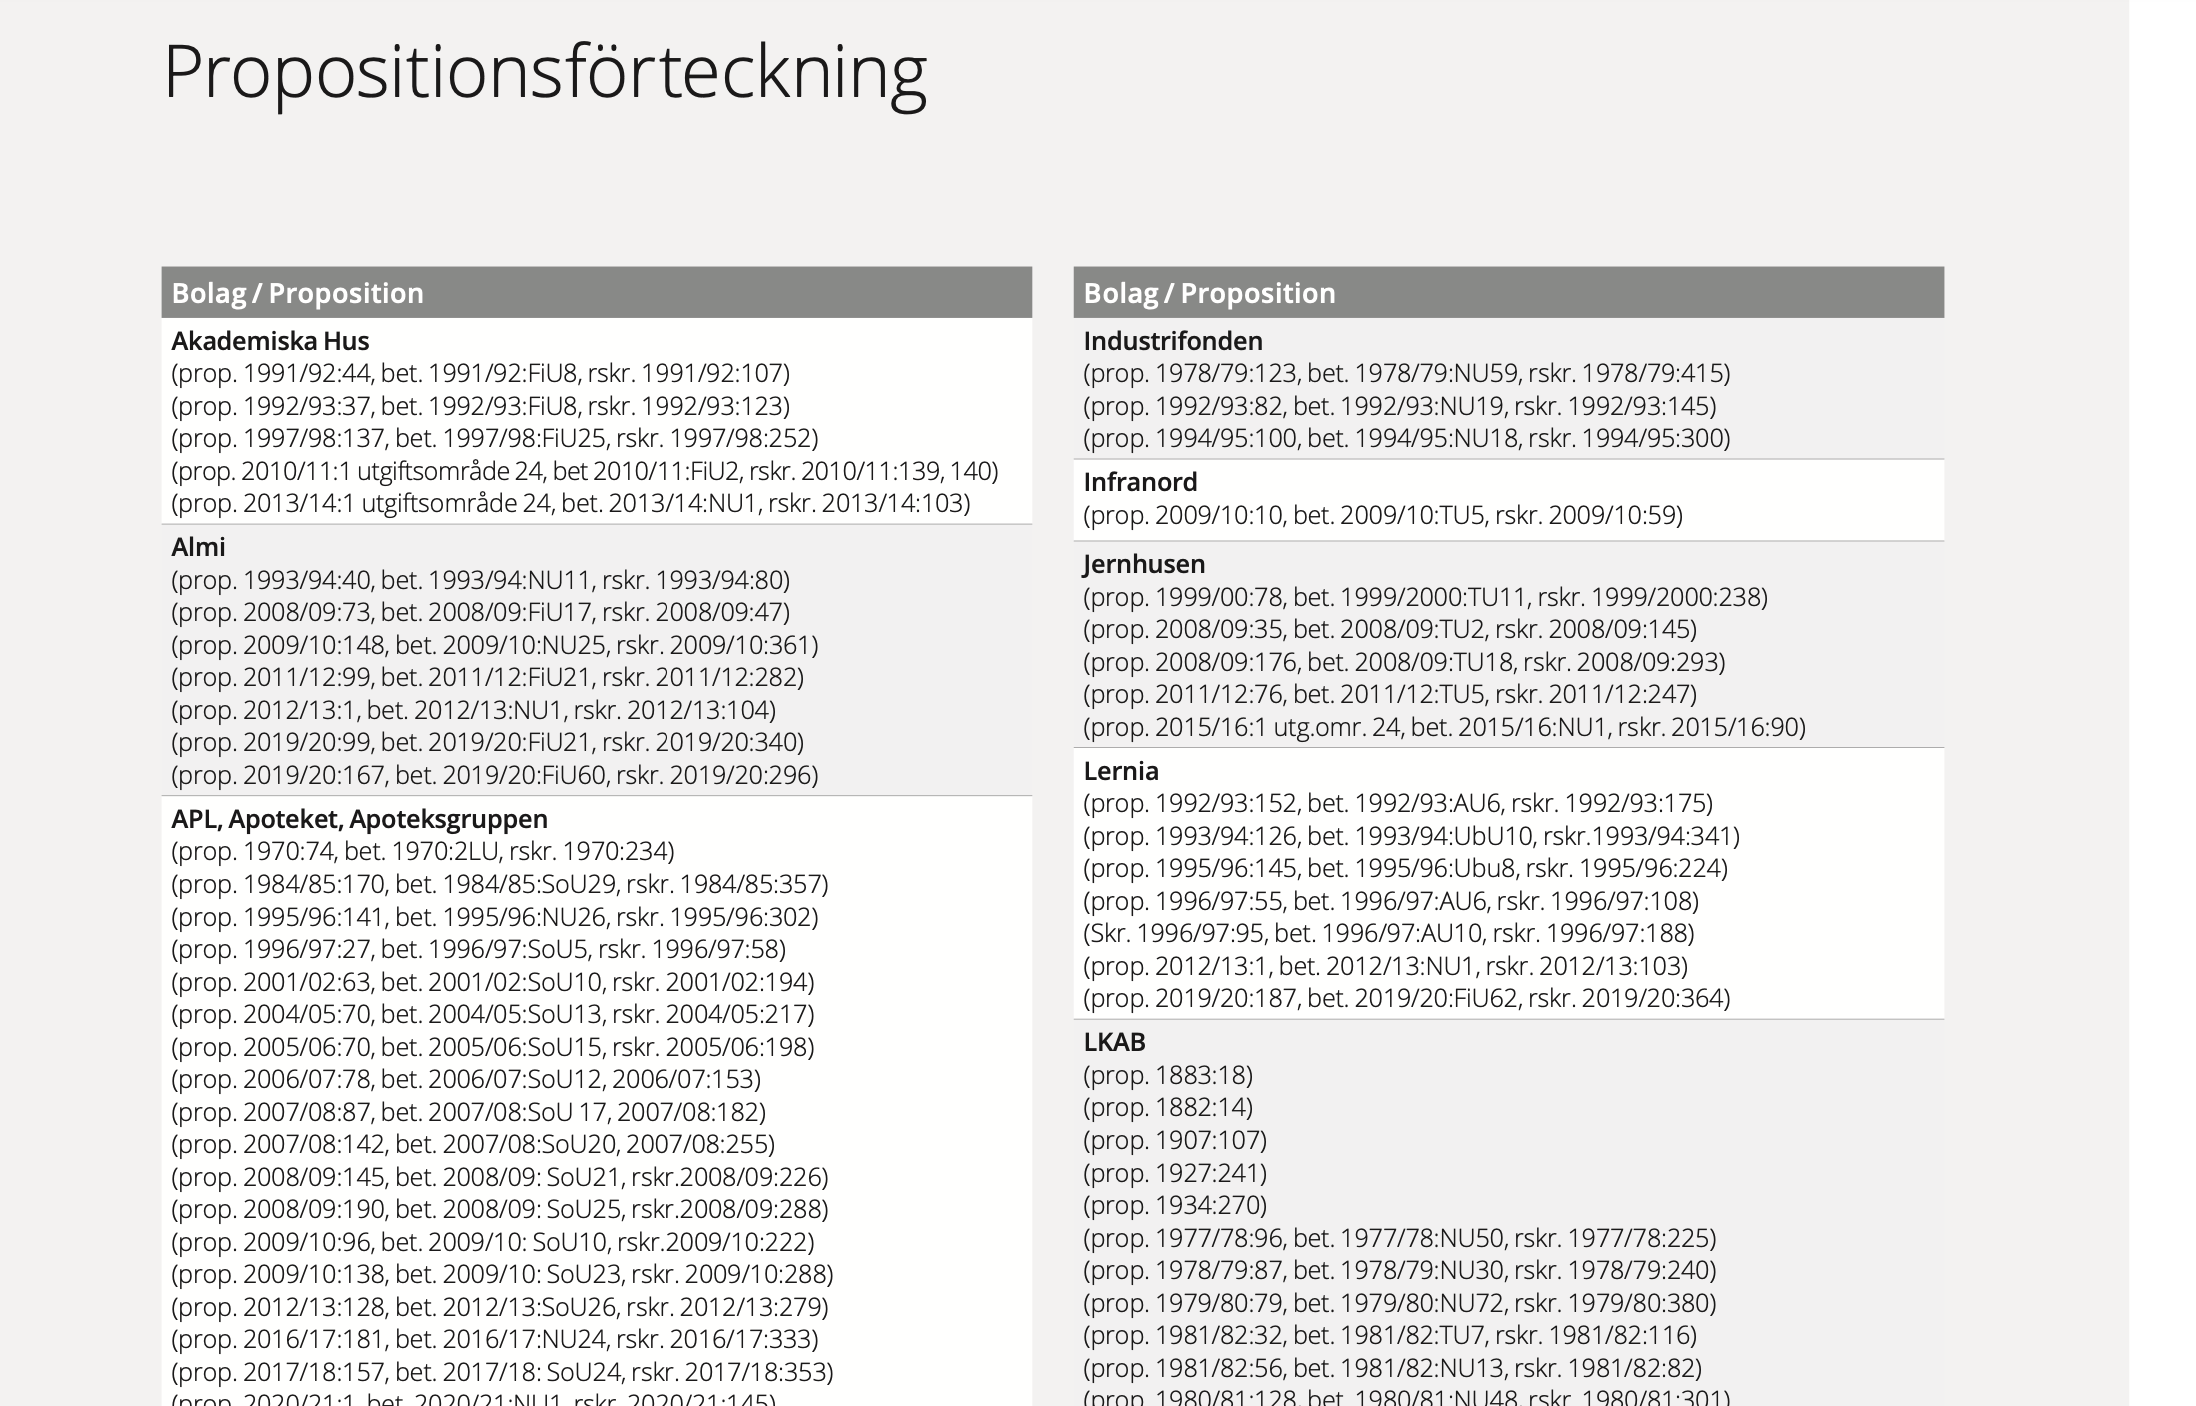
Task: Click the prop. 2015/16:1 utg.omr. 24 entry
Action: tap(1444, 727)
